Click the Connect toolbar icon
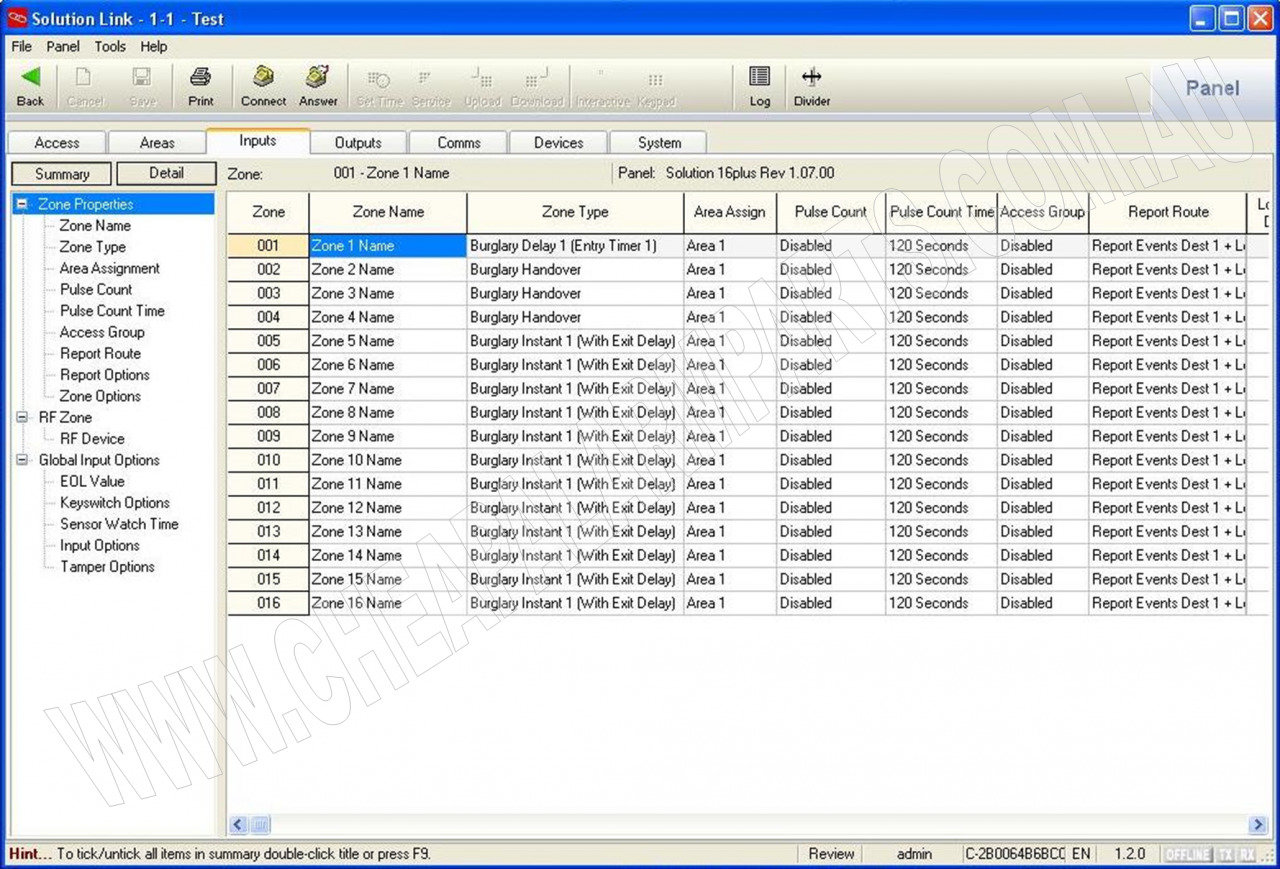The width and height of the screenshot is (1280, 869). tap(263, 86)
